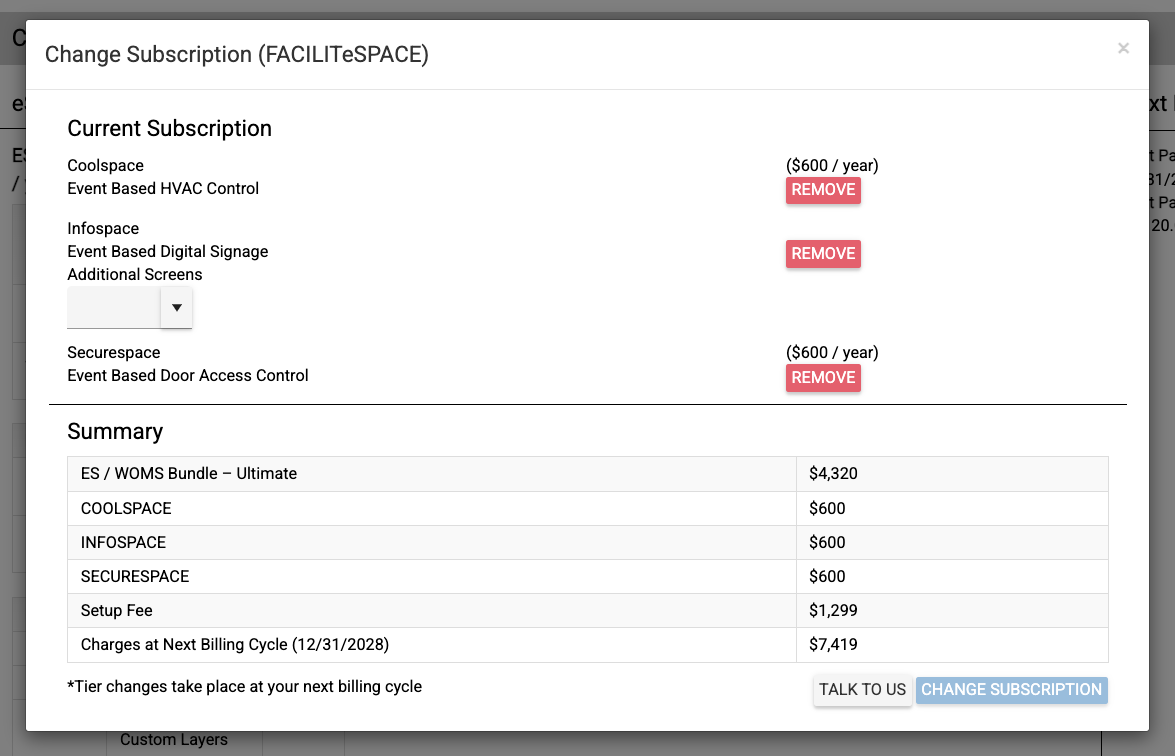
Task: Remove the Infospace Digital Signage subscription
Action: [x=823, y=254]
